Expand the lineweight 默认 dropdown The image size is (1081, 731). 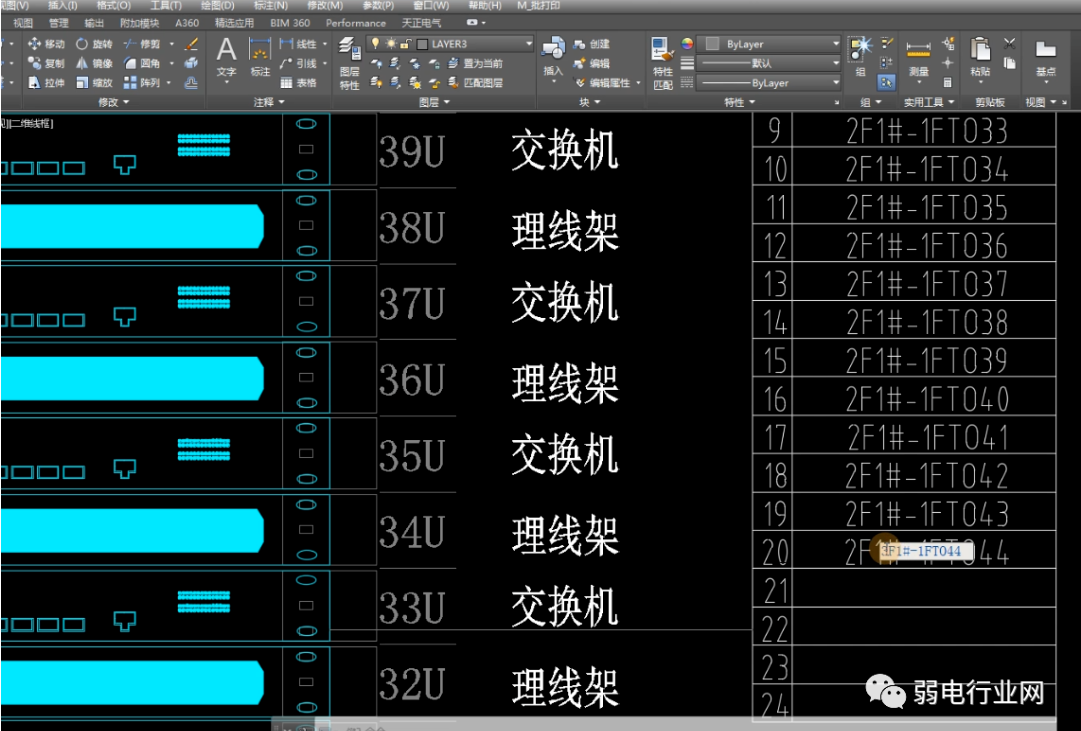[836, 63]
